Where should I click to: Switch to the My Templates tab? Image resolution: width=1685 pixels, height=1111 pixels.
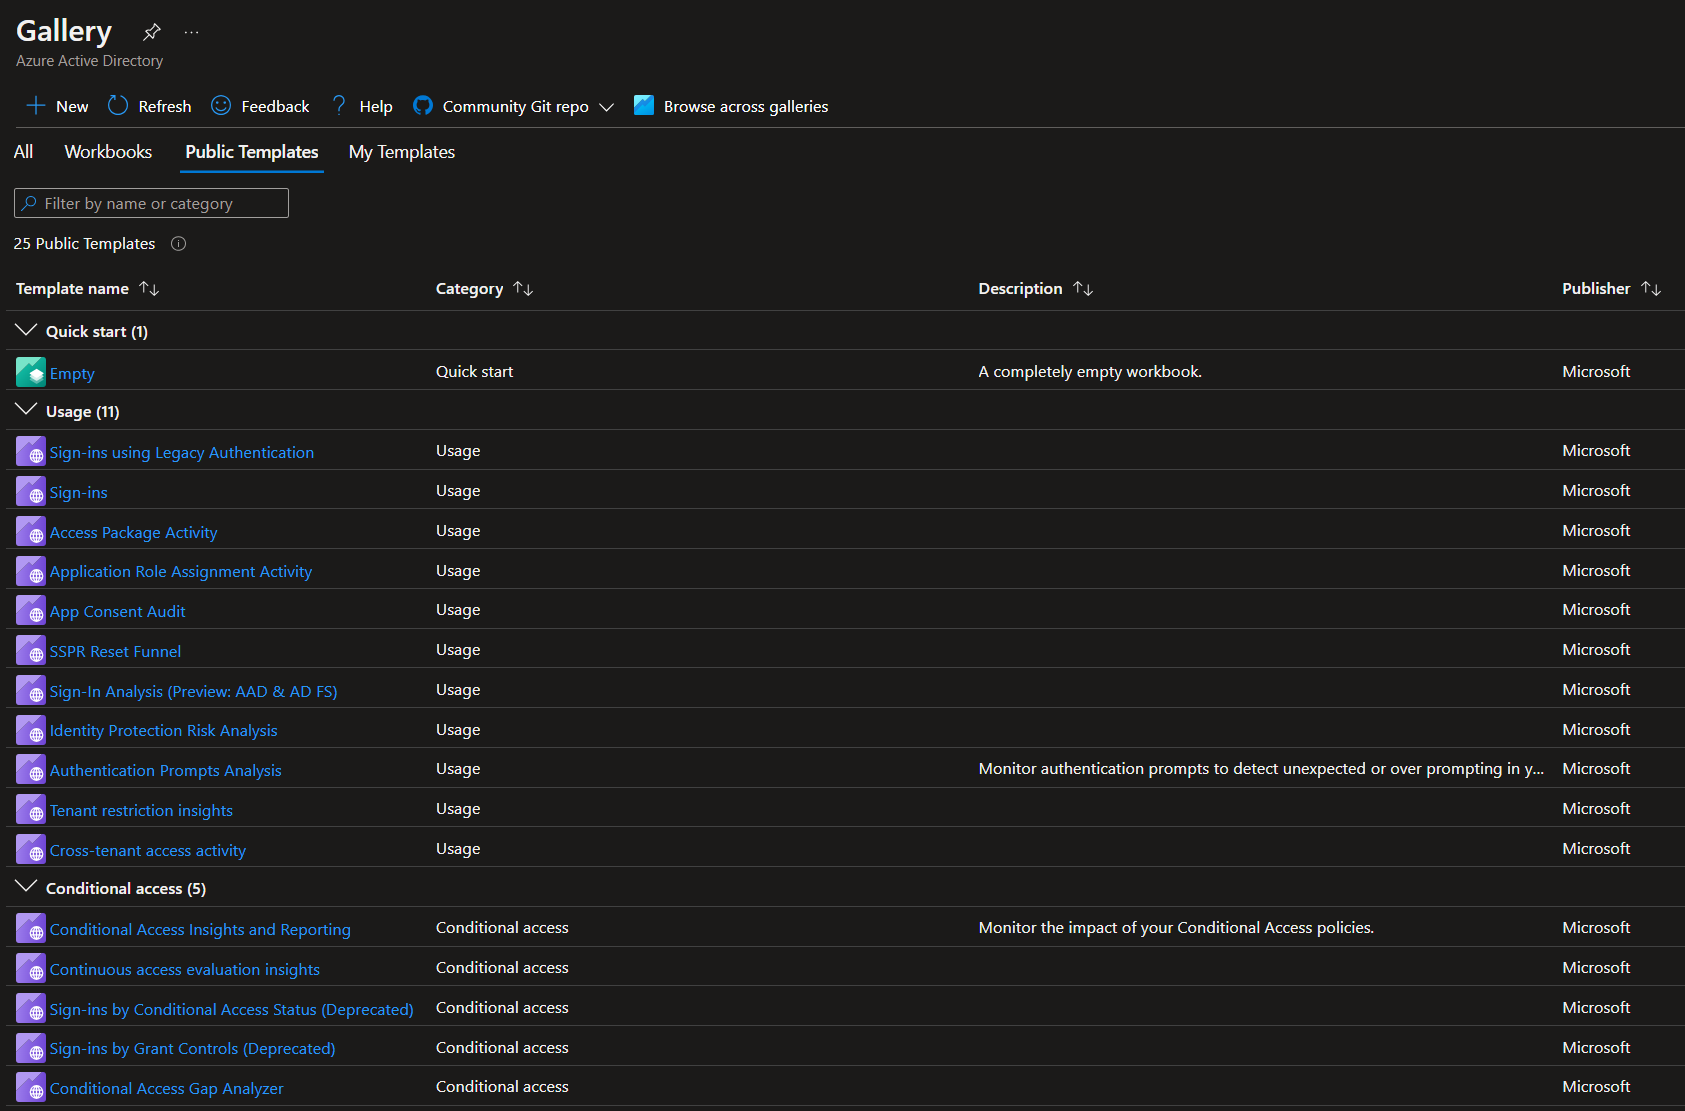(x=401, y=152)
